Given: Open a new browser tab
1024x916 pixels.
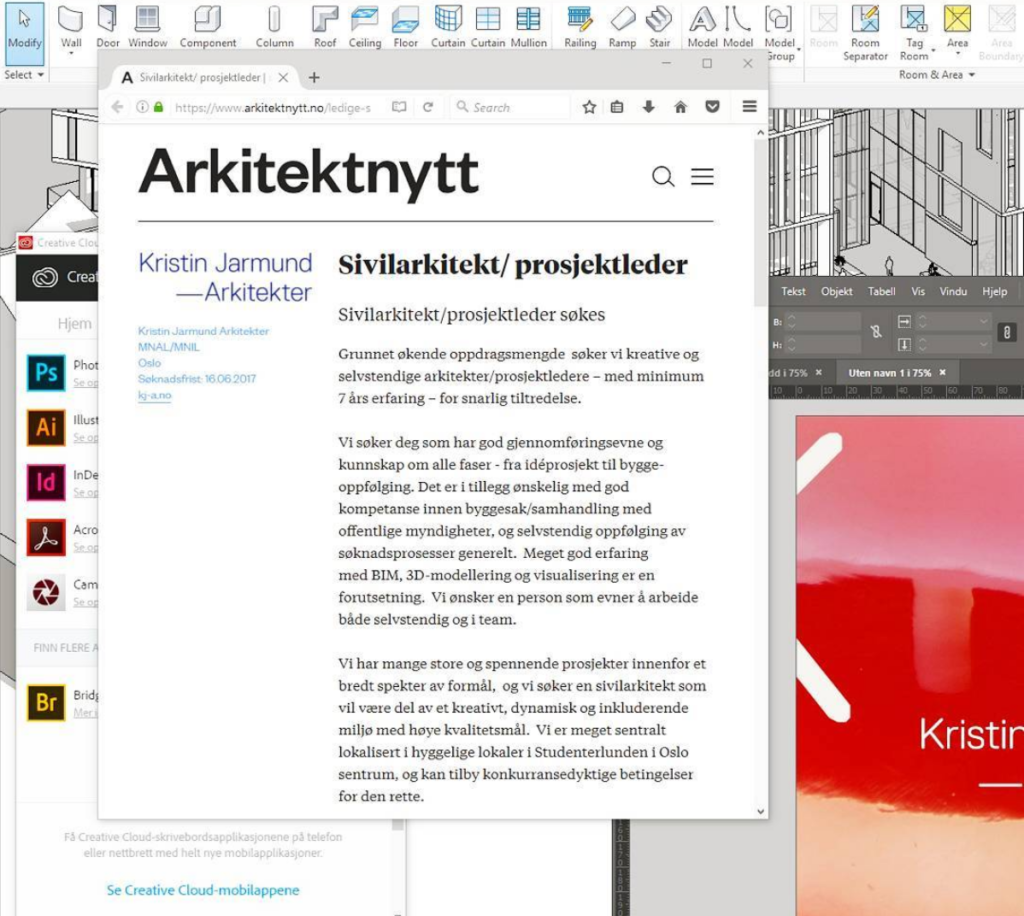Looking at the screenshot, I should point(314,78).
